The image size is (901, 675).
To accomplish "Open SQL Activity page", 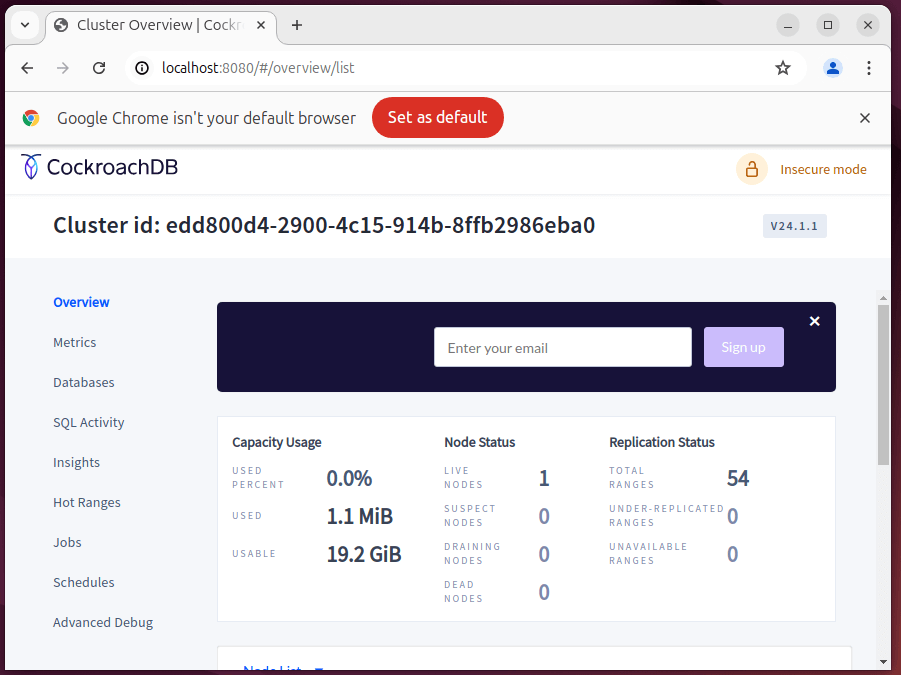I will tap(88, 422).
